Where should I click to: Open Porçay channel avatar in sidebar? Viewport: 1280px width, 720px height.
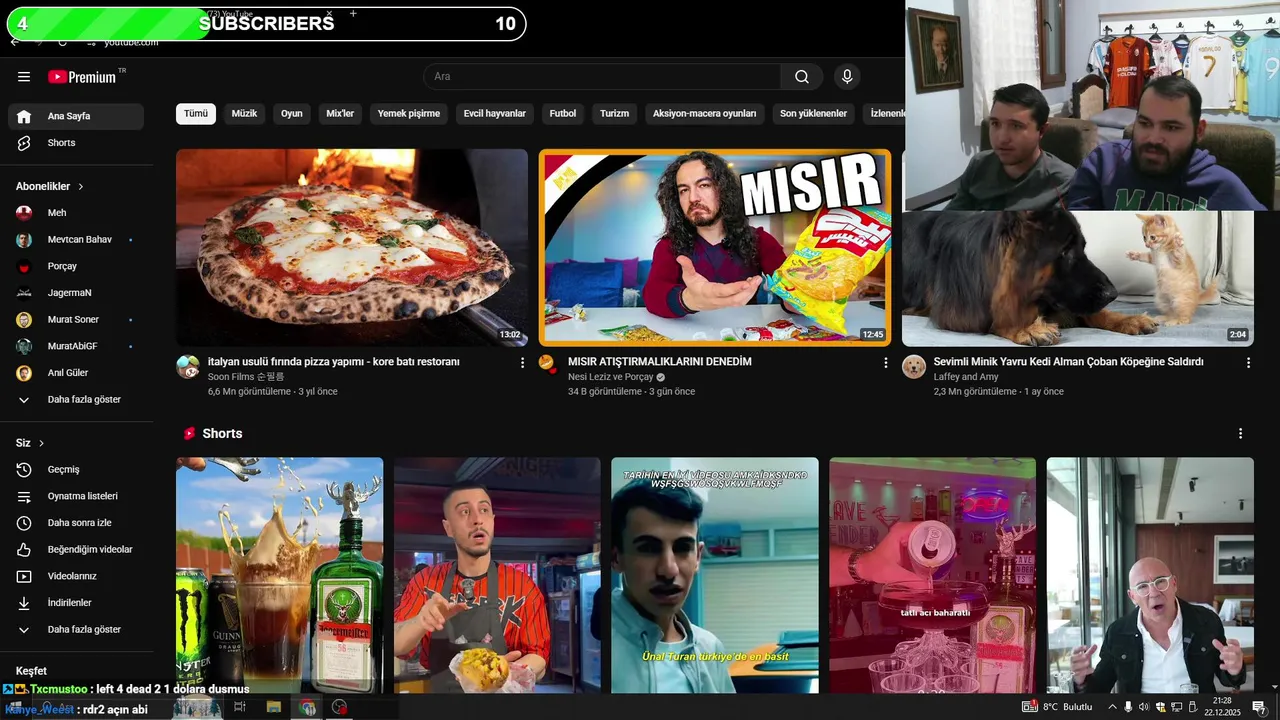click(24, 266)
